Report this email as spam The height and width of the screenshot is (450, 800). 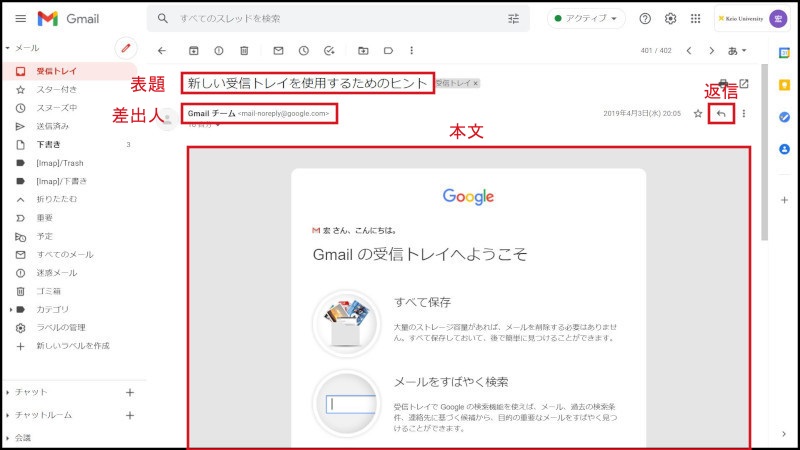click(218, 51)
